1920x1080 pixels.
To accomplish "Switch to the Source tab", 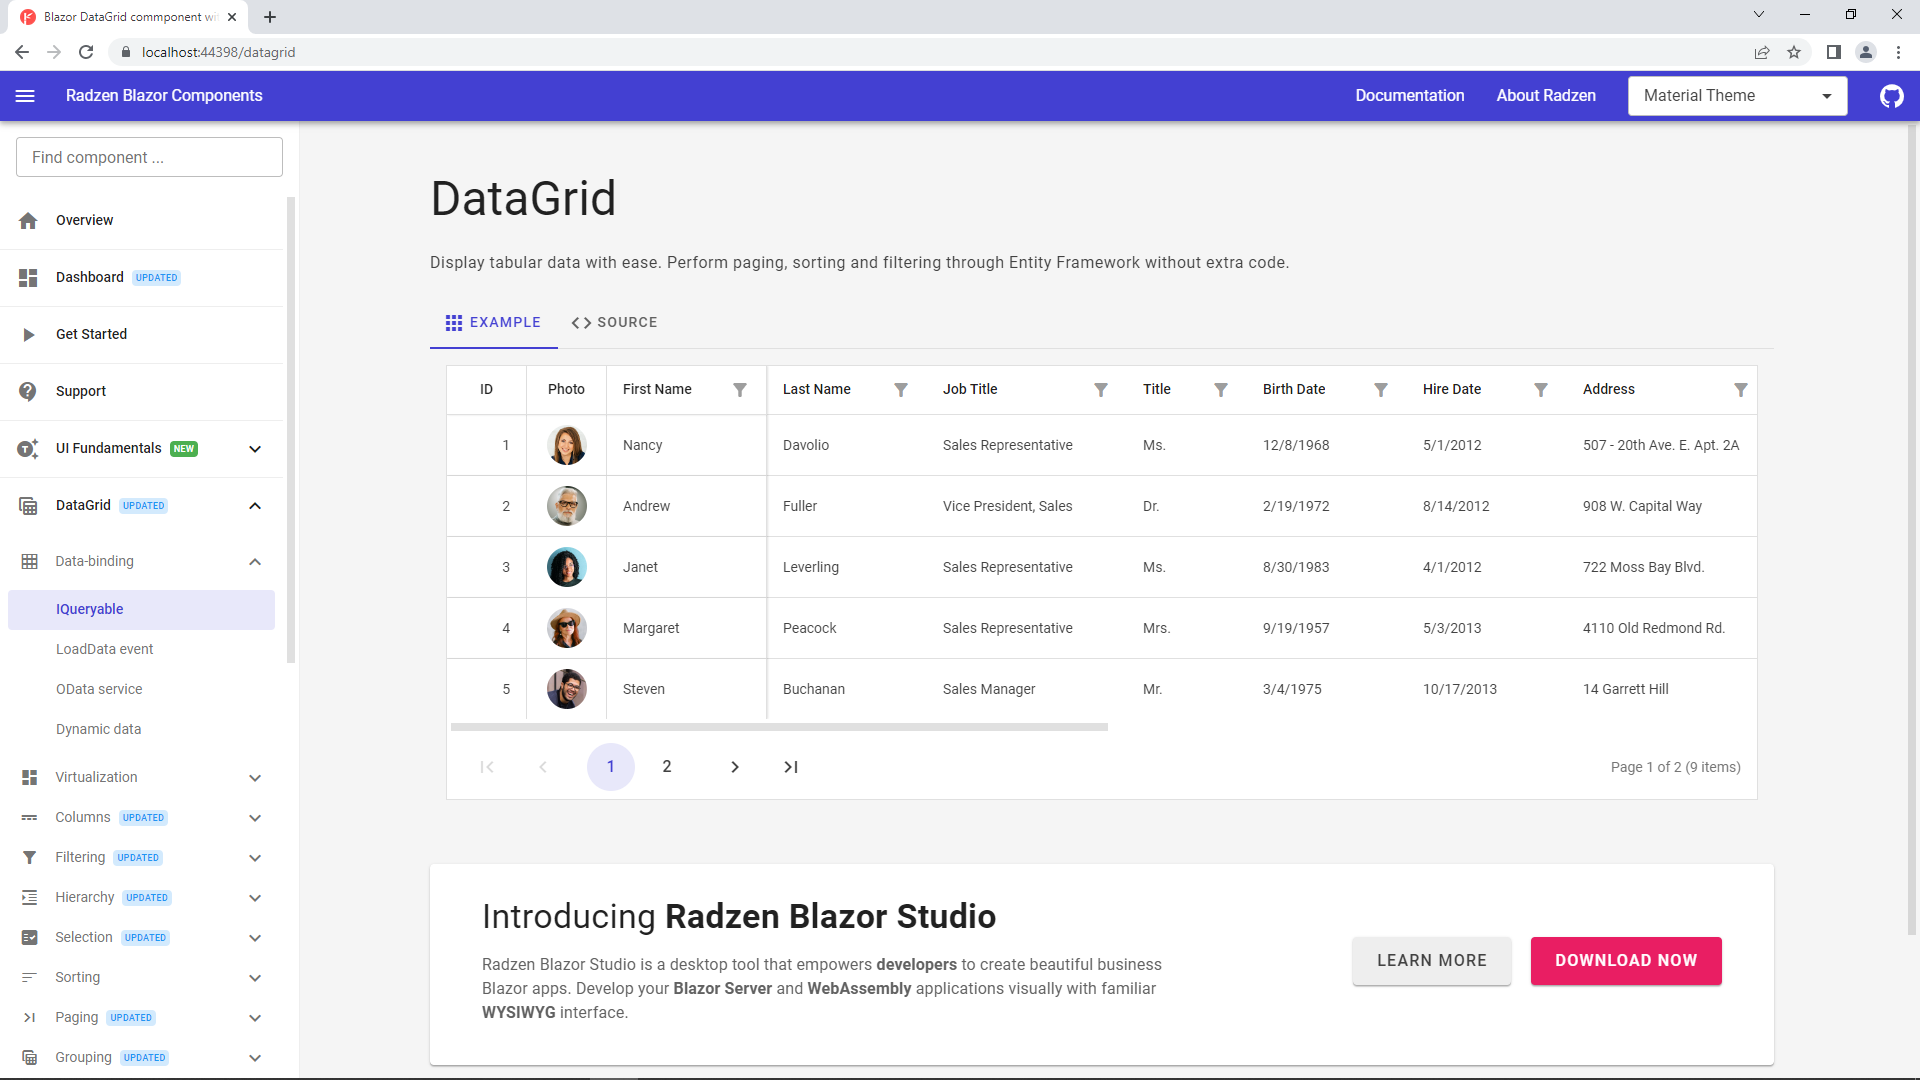I will 614,322.
